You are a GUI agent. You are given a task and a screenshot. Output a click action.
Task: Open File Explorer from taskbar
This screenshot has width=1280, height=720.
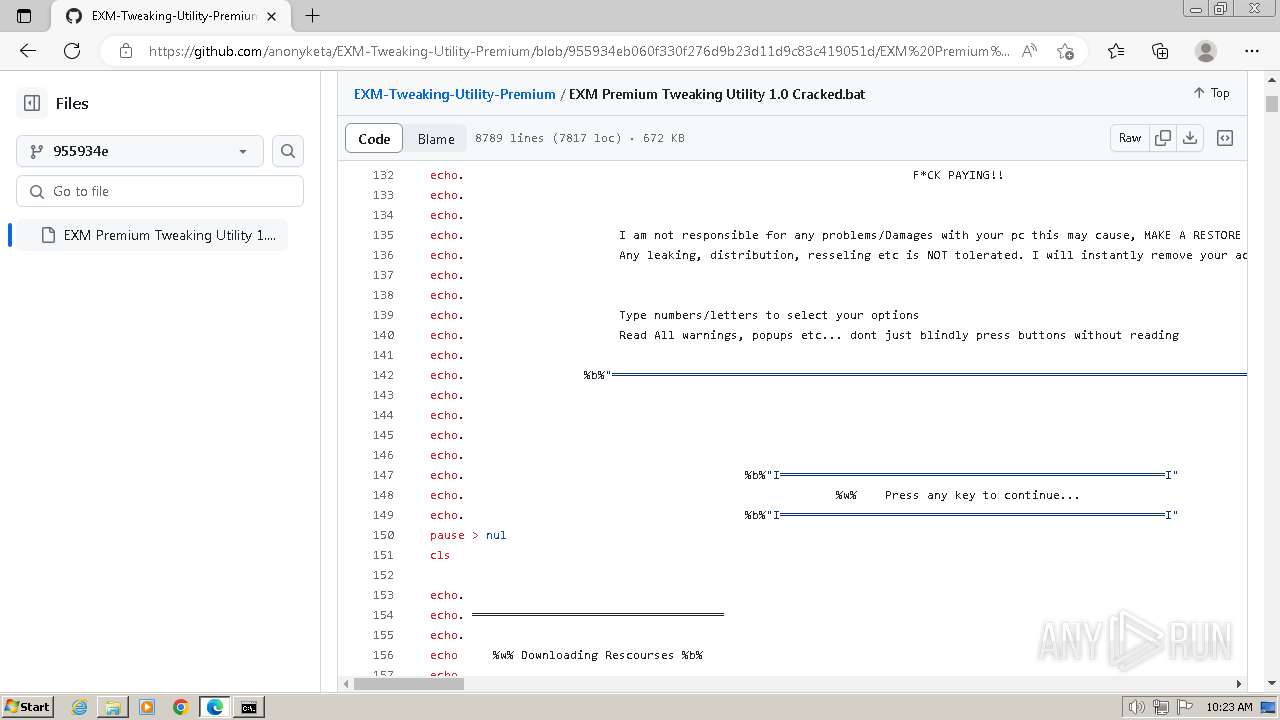(113, 707)
